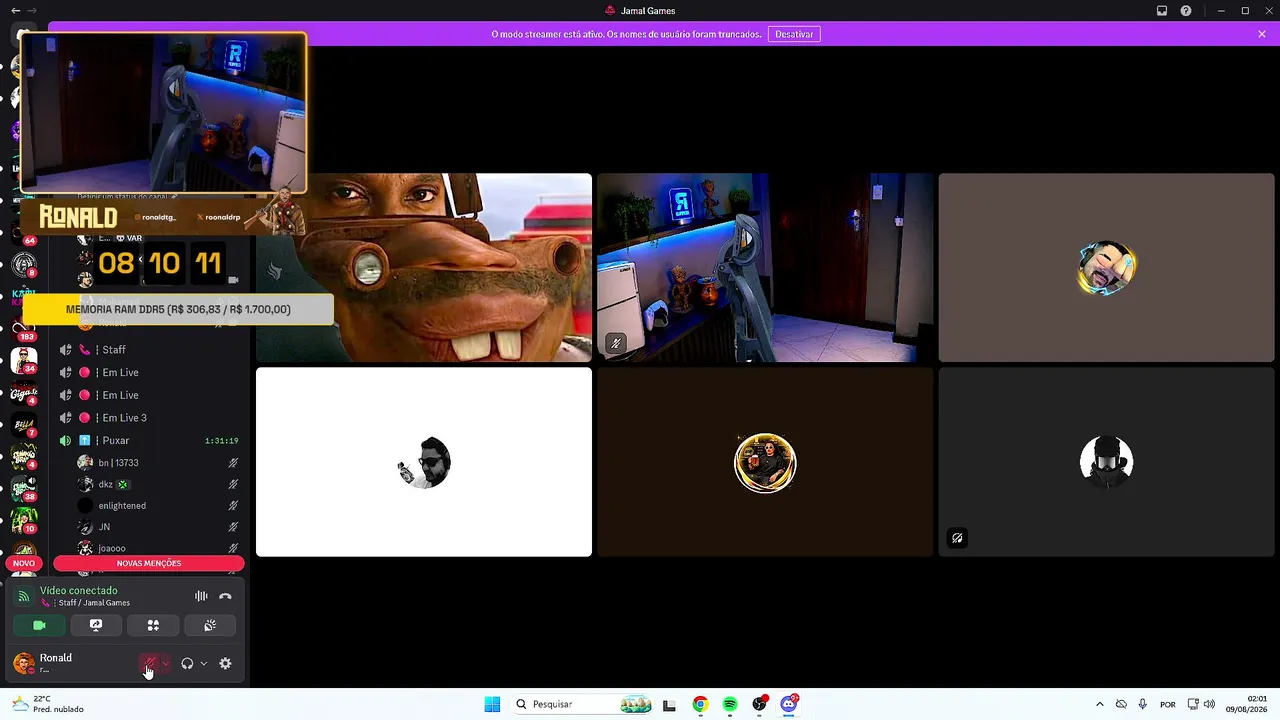Dismiss the streamer mode banner
This screenshot has width=1280, height=720.
(1262, 34)
